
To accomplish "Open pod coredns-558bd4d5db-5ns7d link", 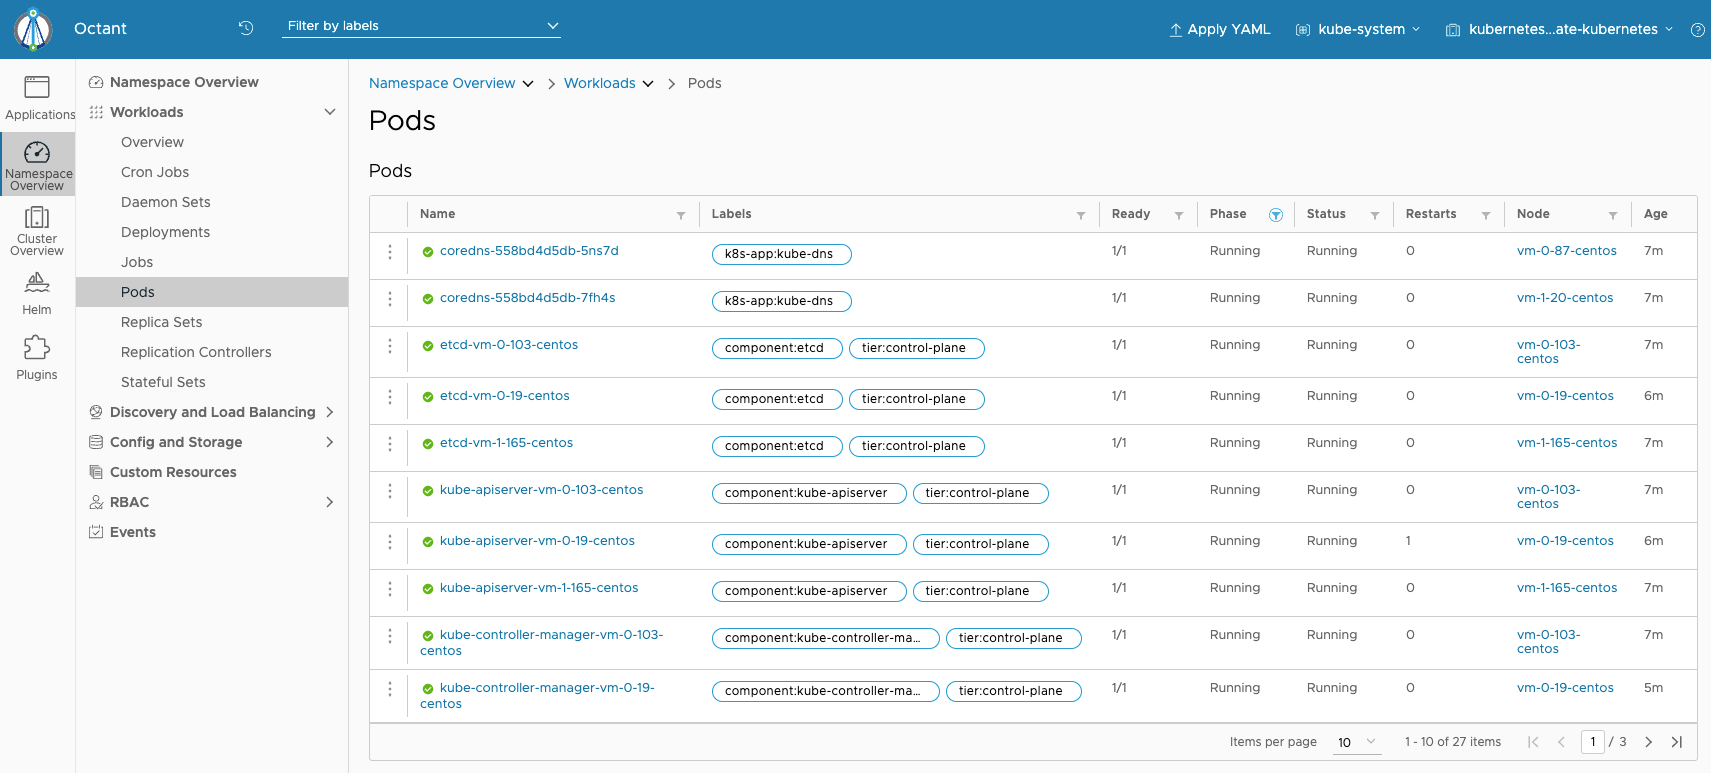I will (x=529, y=251).
